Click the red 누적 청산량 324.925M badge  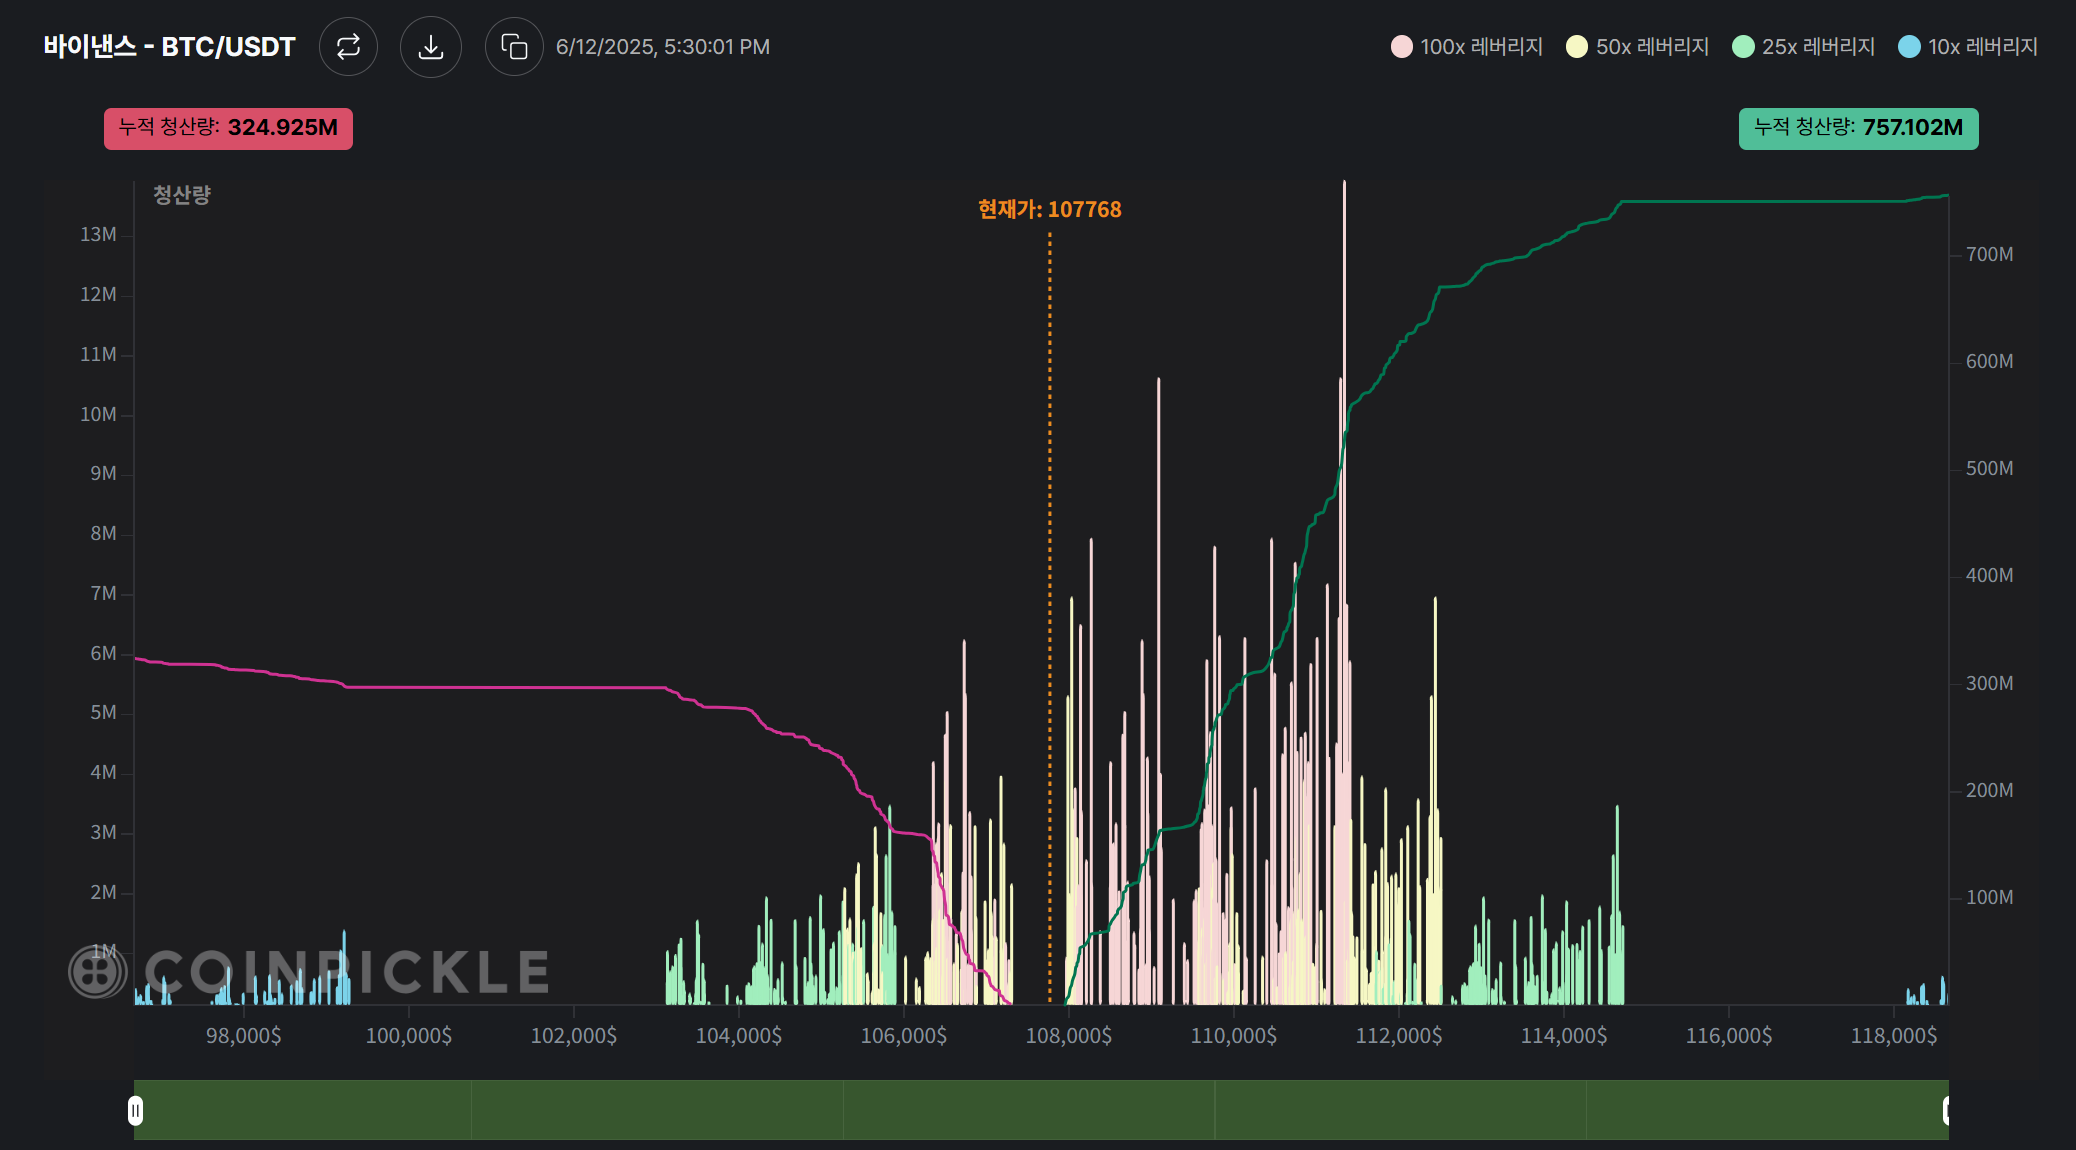tap(228, 128)
